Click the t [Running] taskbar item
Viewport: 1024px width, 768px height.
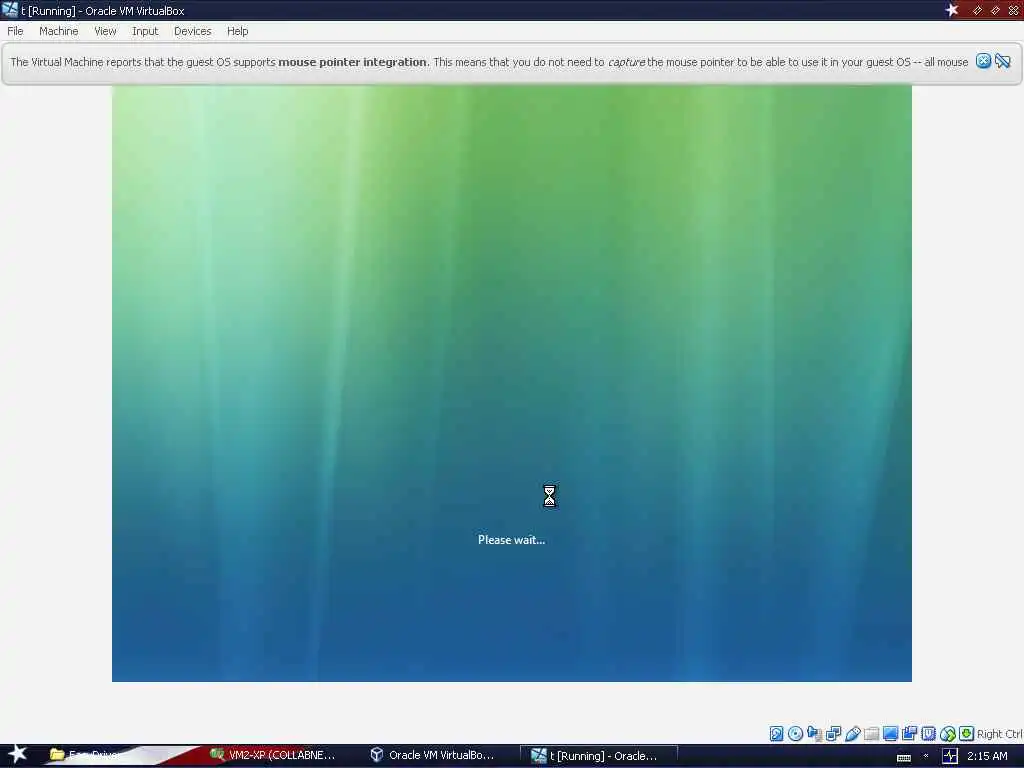pos(599,756)
